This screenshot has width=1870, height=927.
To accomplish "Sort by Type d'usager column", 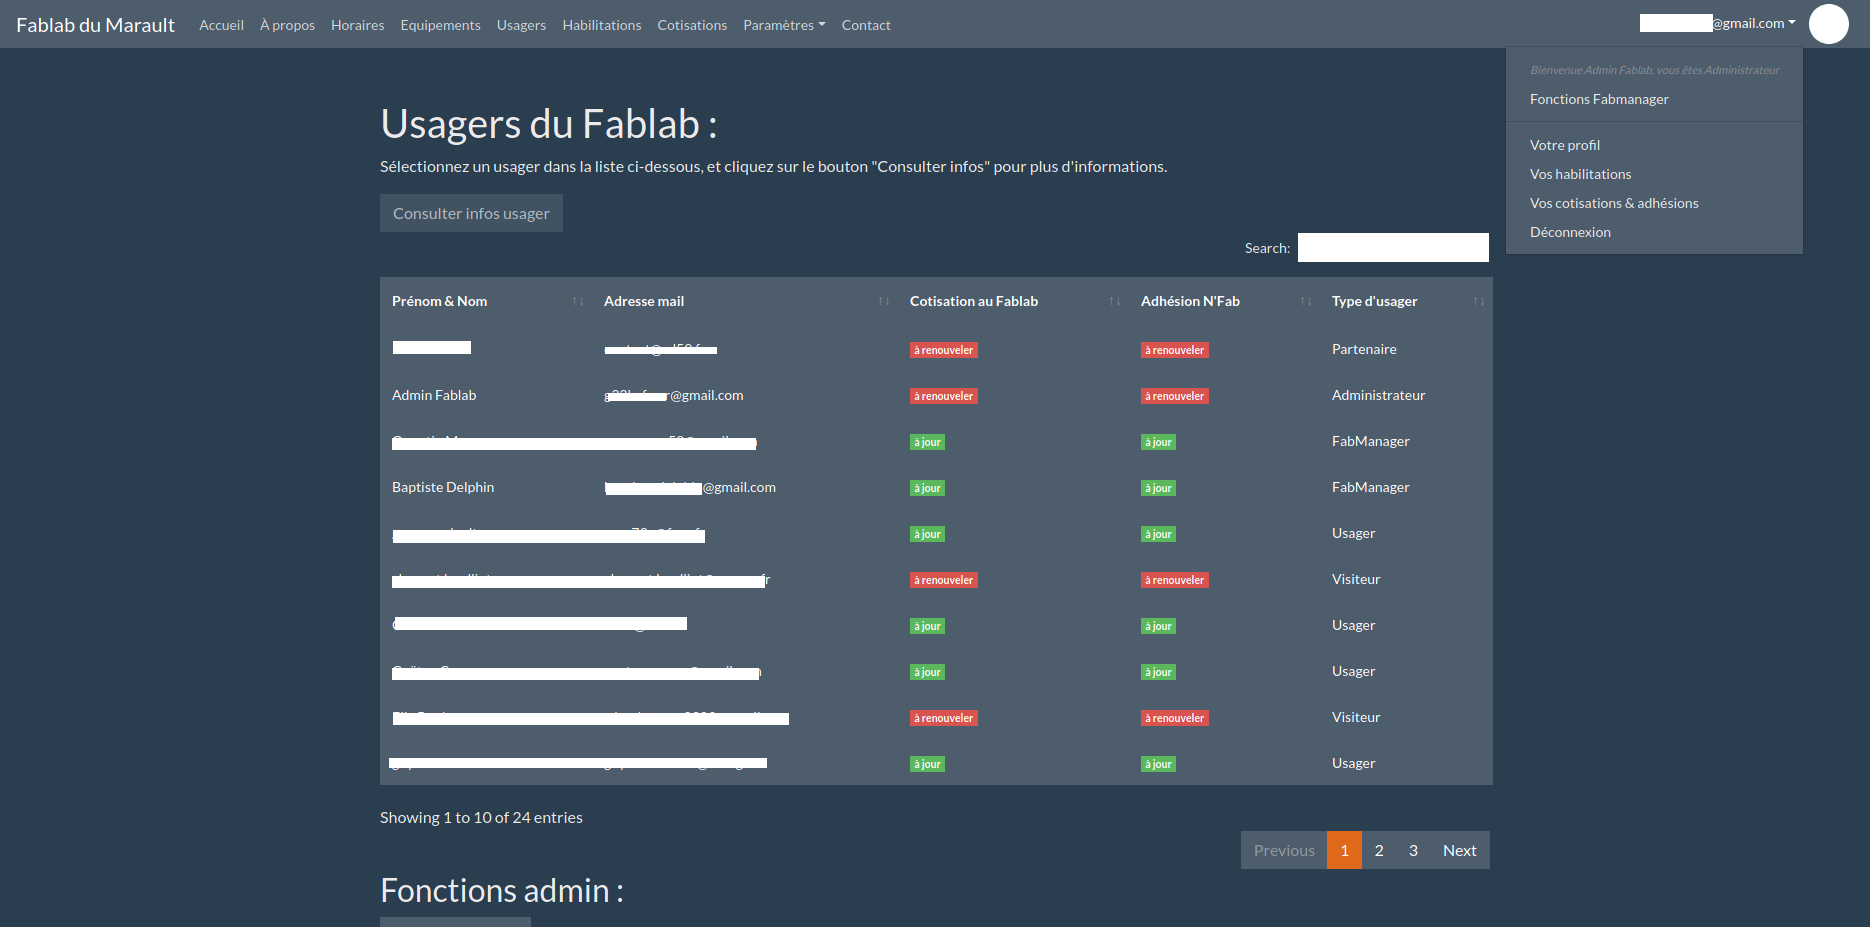I will pos(1406,301).
